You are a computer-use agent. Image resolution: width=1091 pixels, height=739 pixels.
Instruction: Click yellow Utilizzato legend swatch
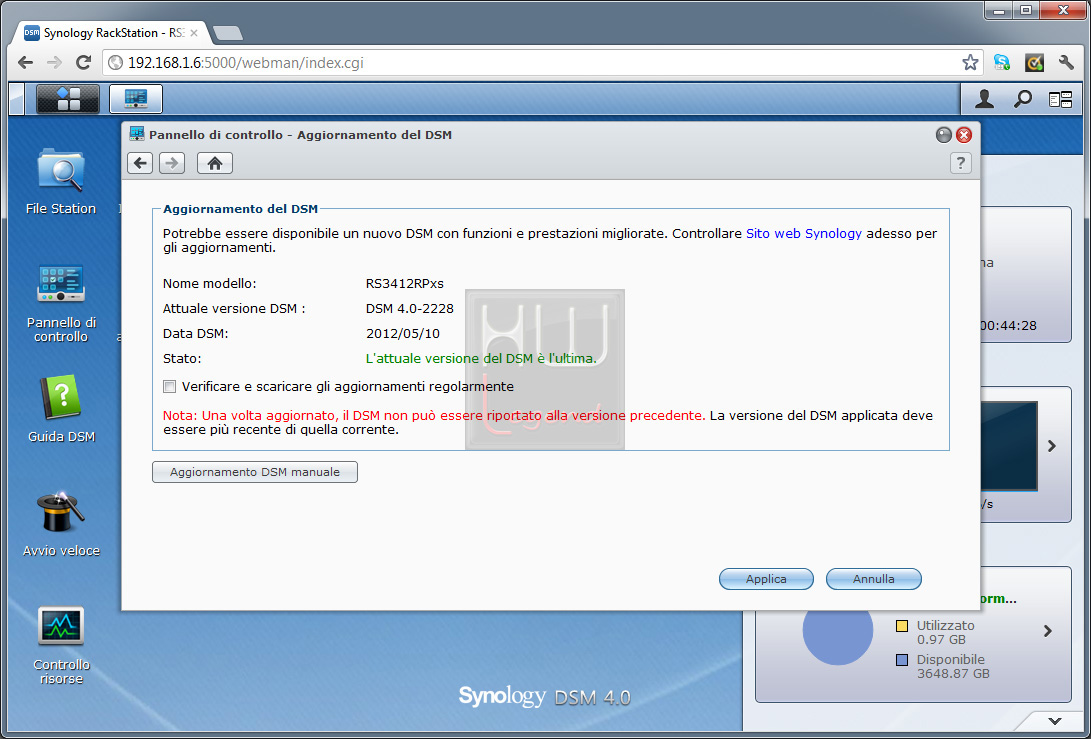[902, 626]
